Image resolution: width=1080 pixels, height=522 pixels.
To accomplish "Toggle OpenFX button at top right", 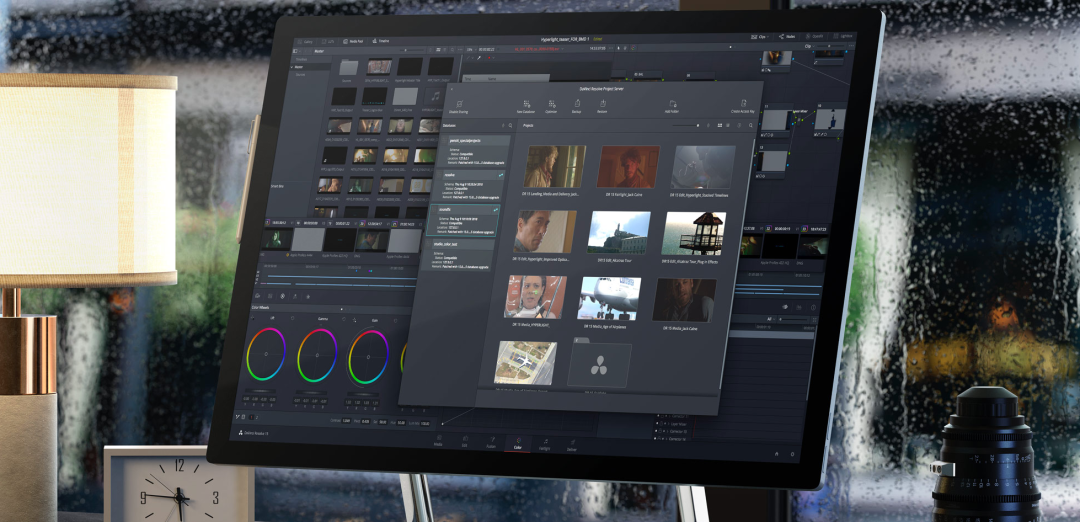I will point(814,36).
